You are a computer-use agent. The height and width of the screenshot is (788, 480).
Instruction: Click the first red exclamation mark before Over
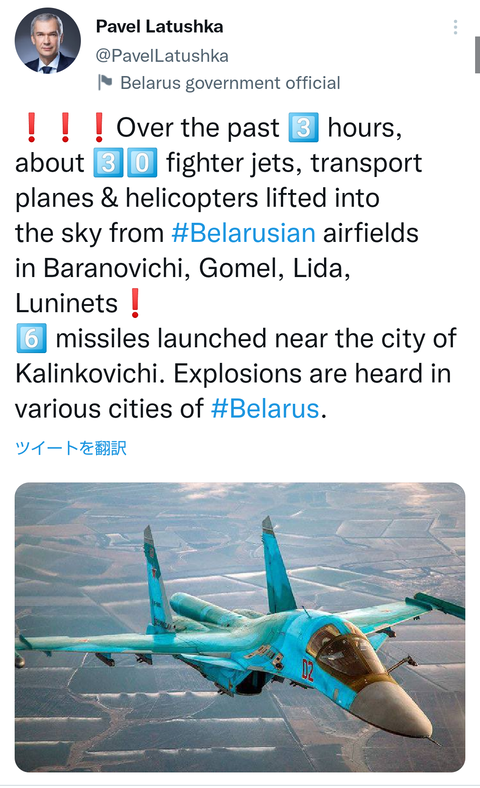(32, 128)
